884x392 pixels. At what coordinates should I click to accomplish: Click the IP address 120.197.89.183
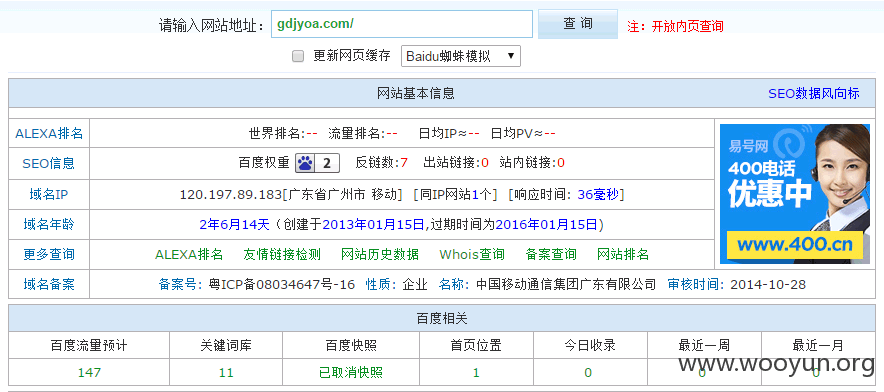231,195
